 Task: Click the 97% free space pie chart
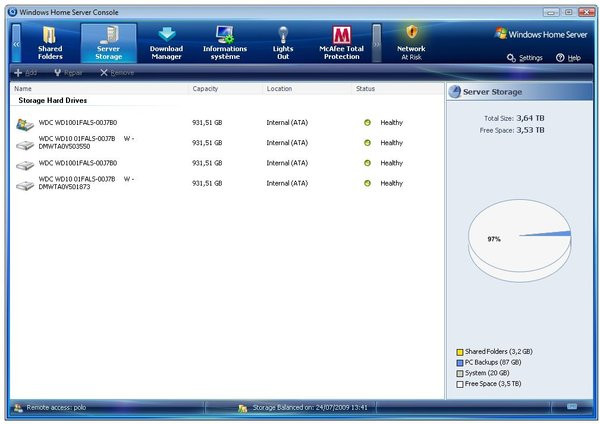[519, 240]
